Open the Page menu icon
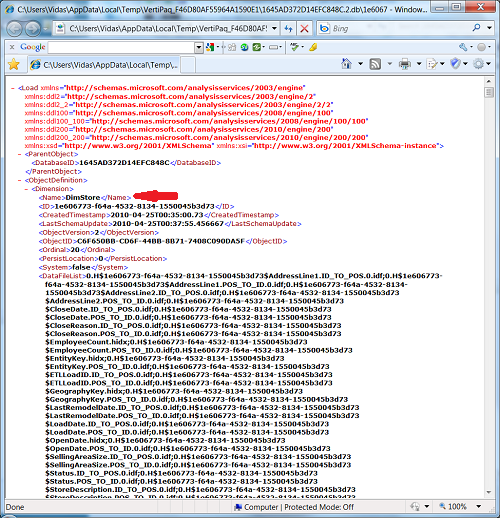This screenshot has height=518, width=500. tap(432, 64)
